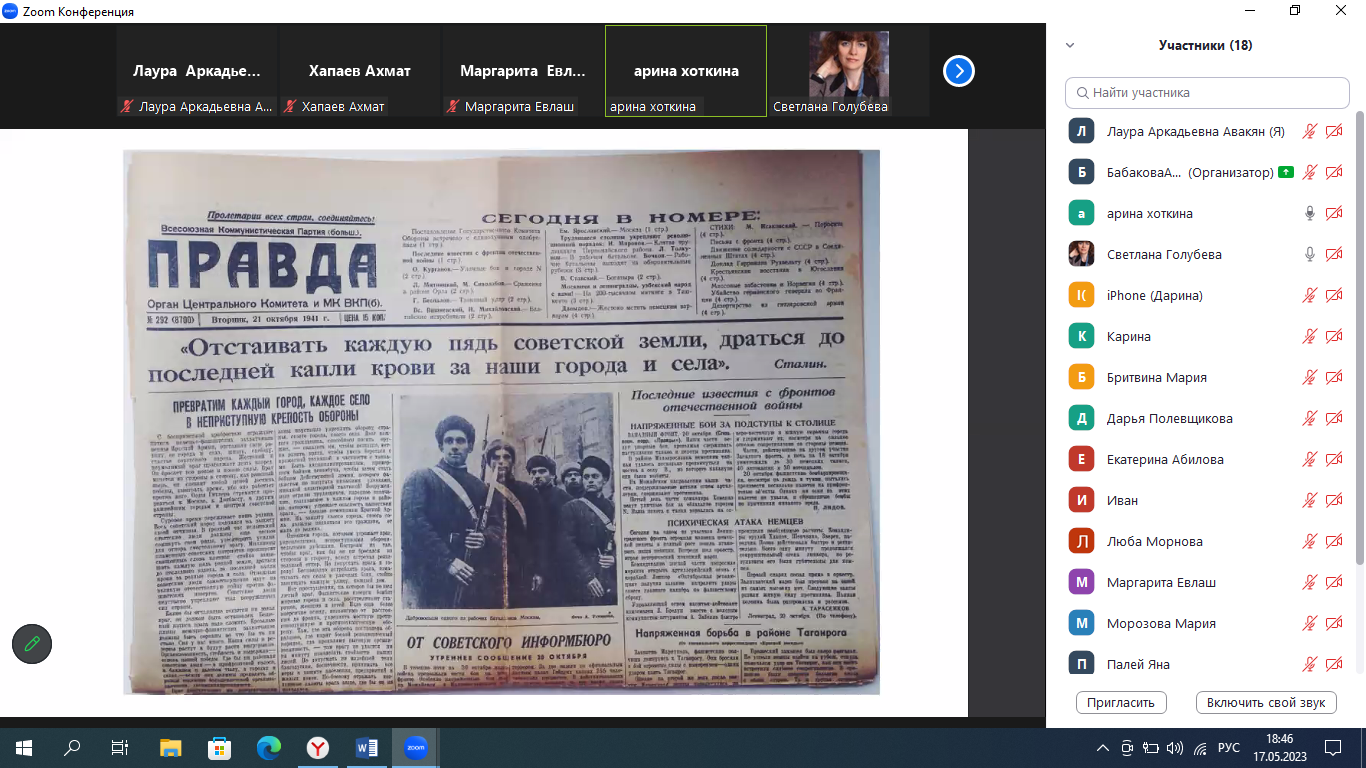The image size is (1366, 768).
Task: Click the Б avatar of the Организатор
Action: pos(1081,172)
